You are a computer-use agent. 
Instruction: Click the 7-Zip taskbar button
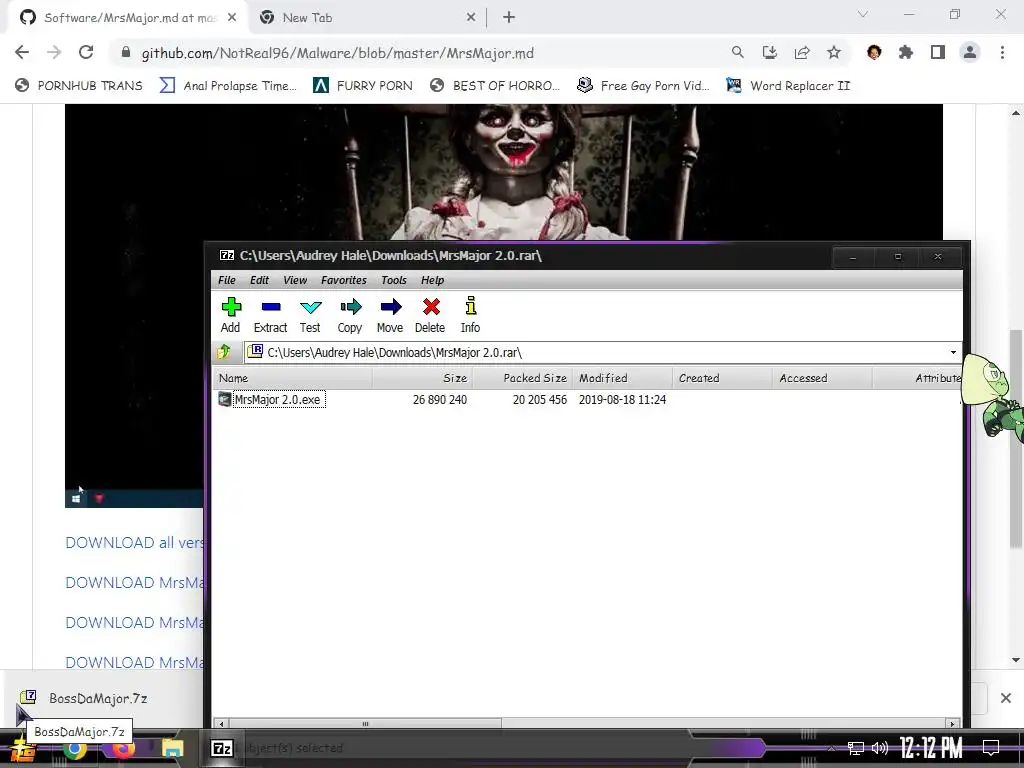pos(221,748)
